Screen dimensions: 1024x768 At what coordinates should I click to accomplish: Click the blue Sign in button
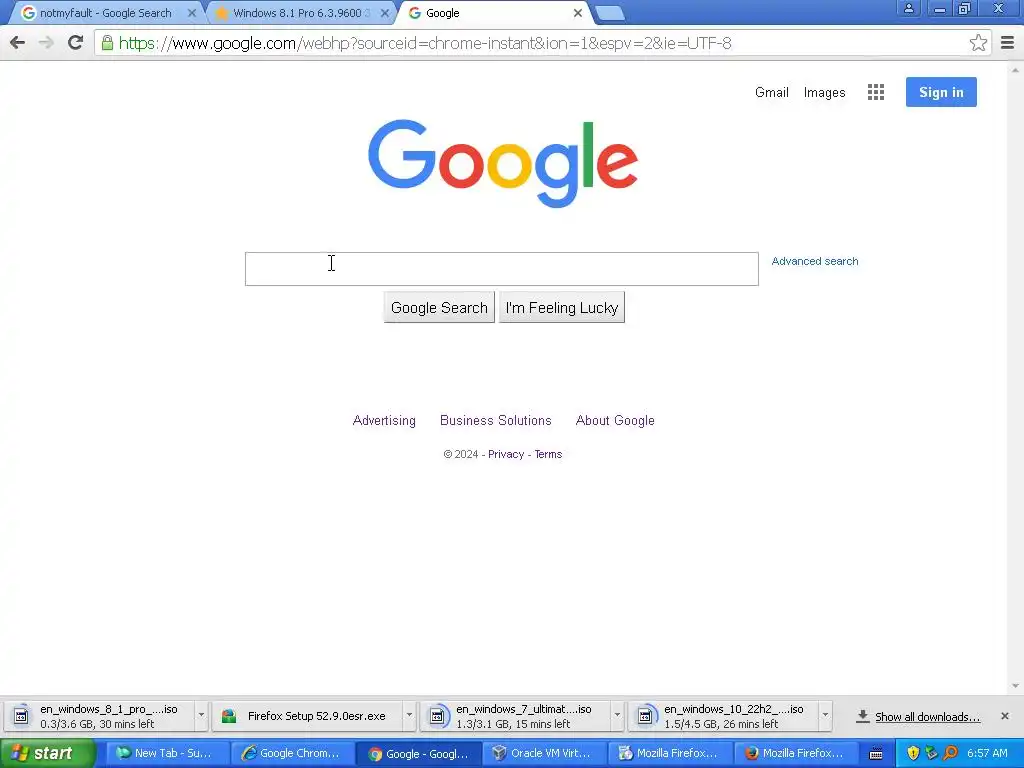[x=941, y=92]
